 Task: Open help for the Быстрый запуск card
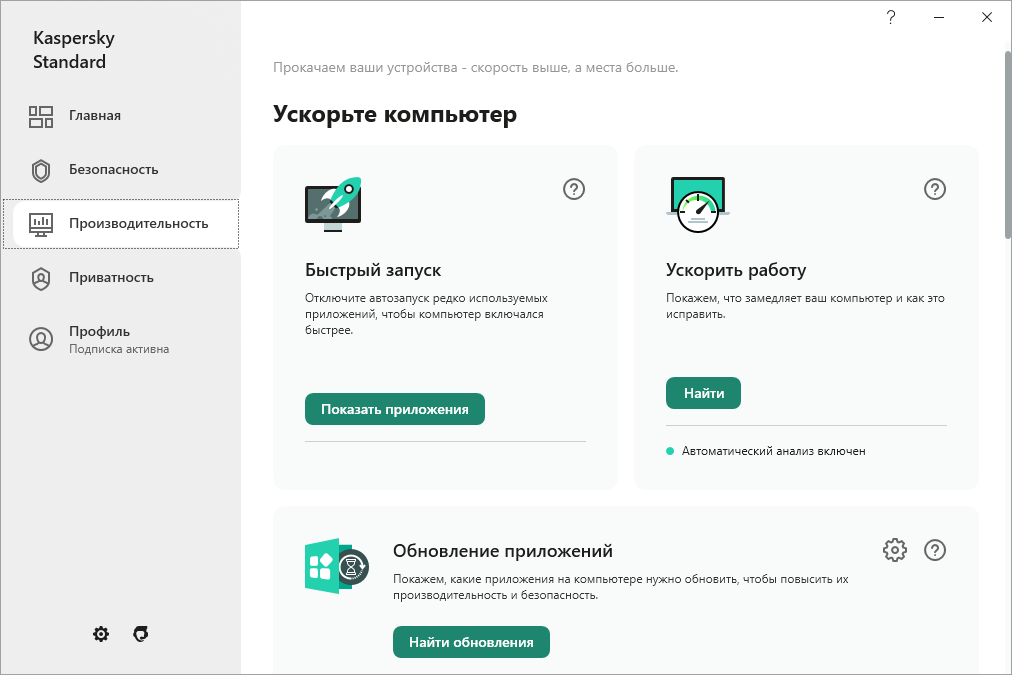(574, 189)
